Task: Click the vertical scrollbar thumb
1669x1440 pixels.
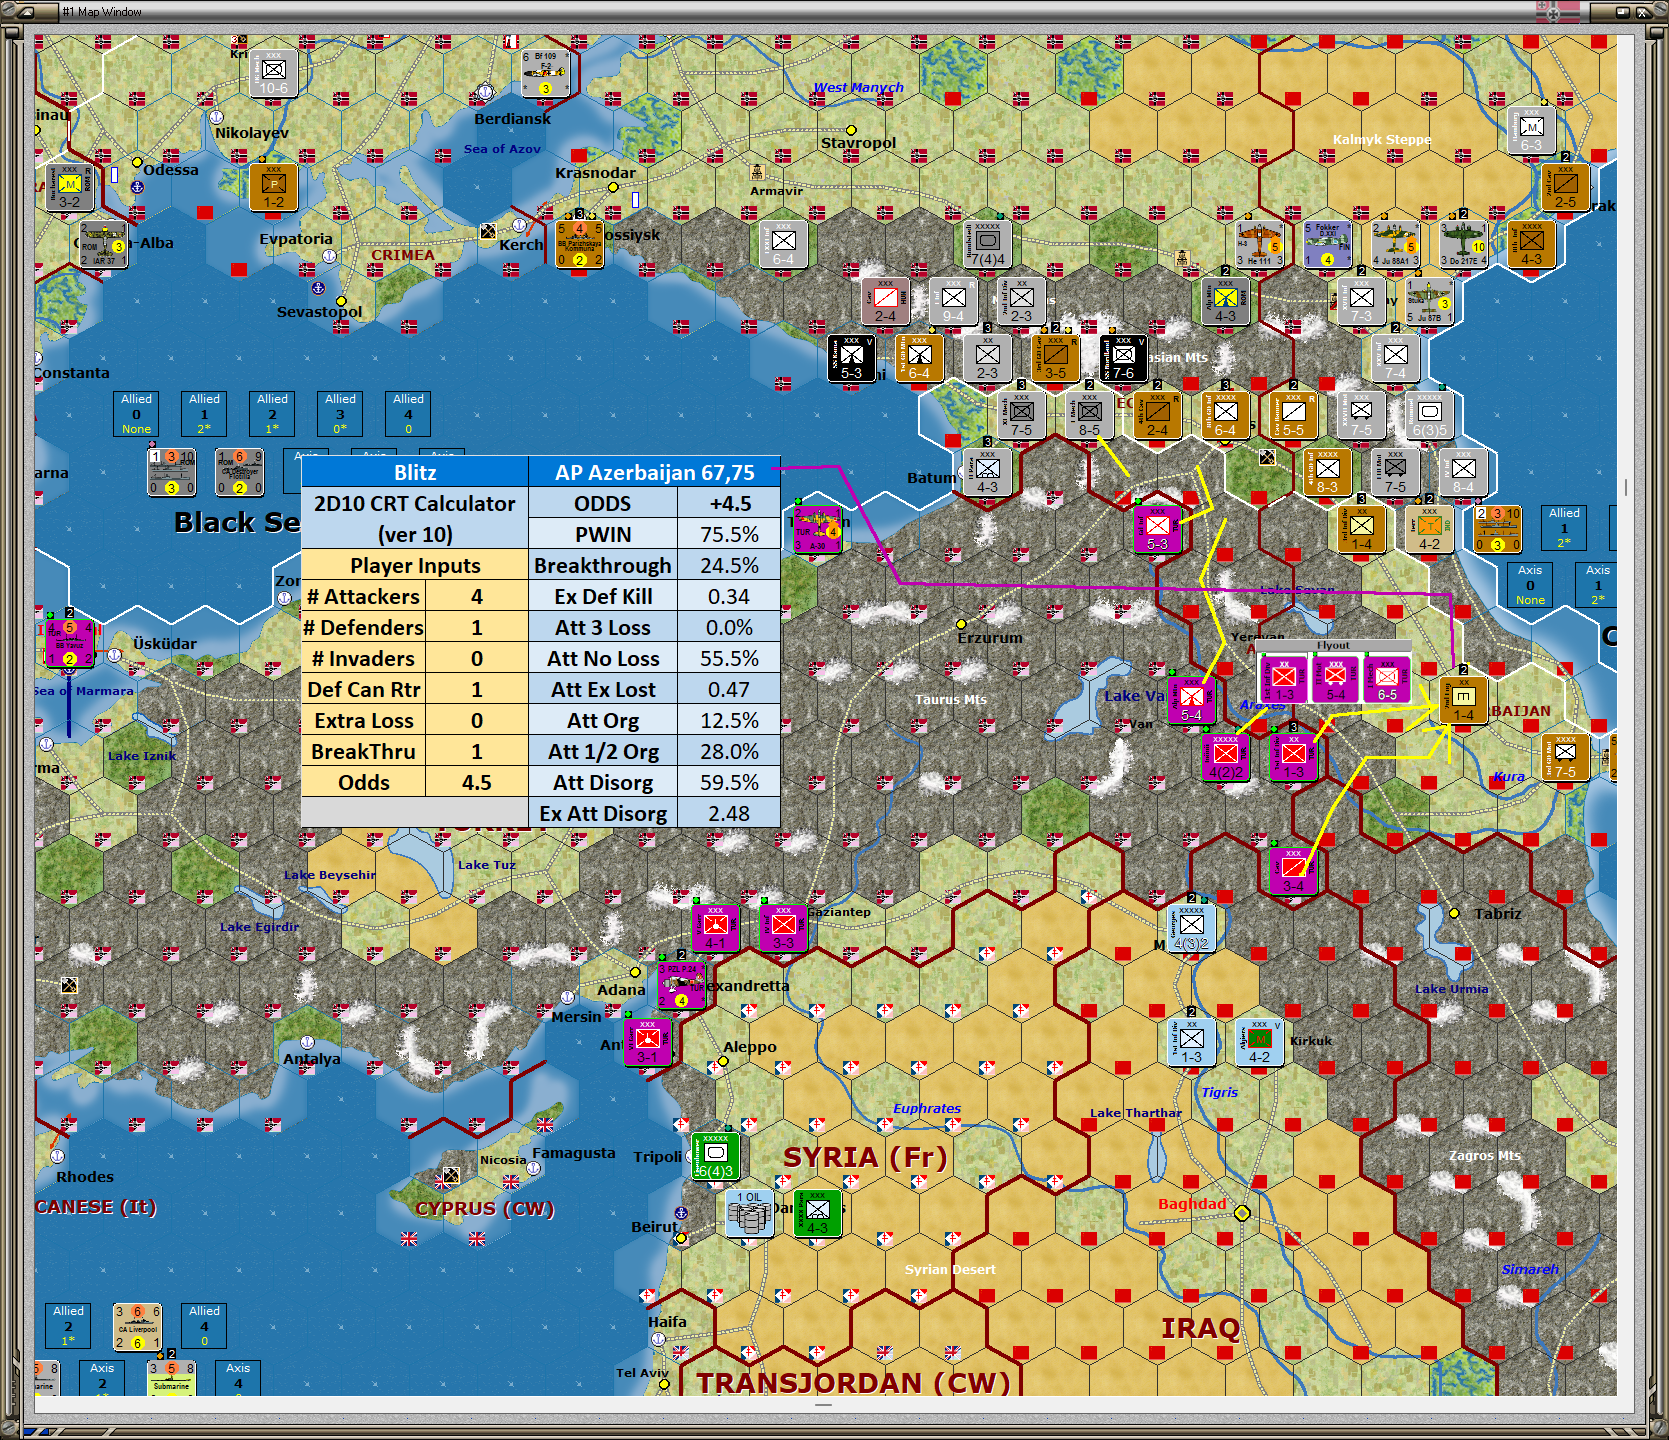Action: tap(1626, 487)
